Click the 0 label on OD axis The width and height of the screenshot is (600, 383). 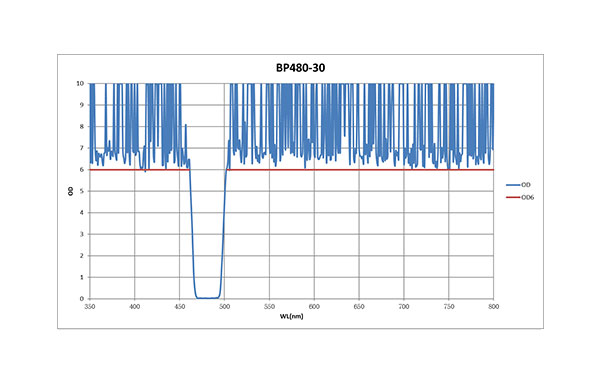[x=82, y=299]
